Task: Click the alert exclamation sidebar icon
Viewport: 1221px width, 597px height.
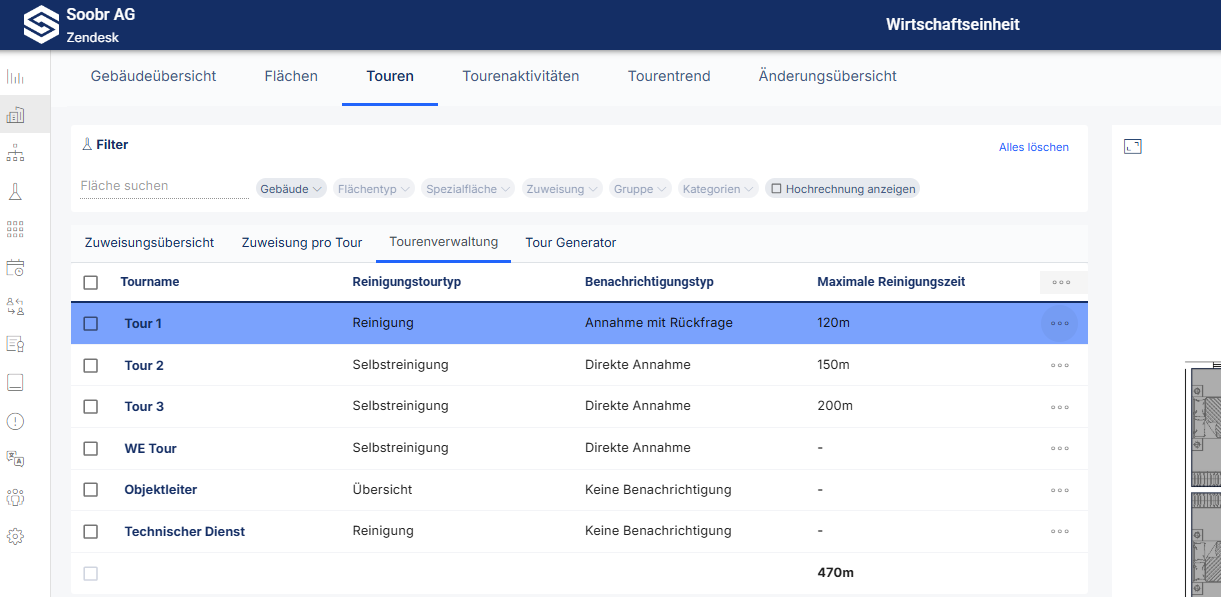Action: (15, 421)
